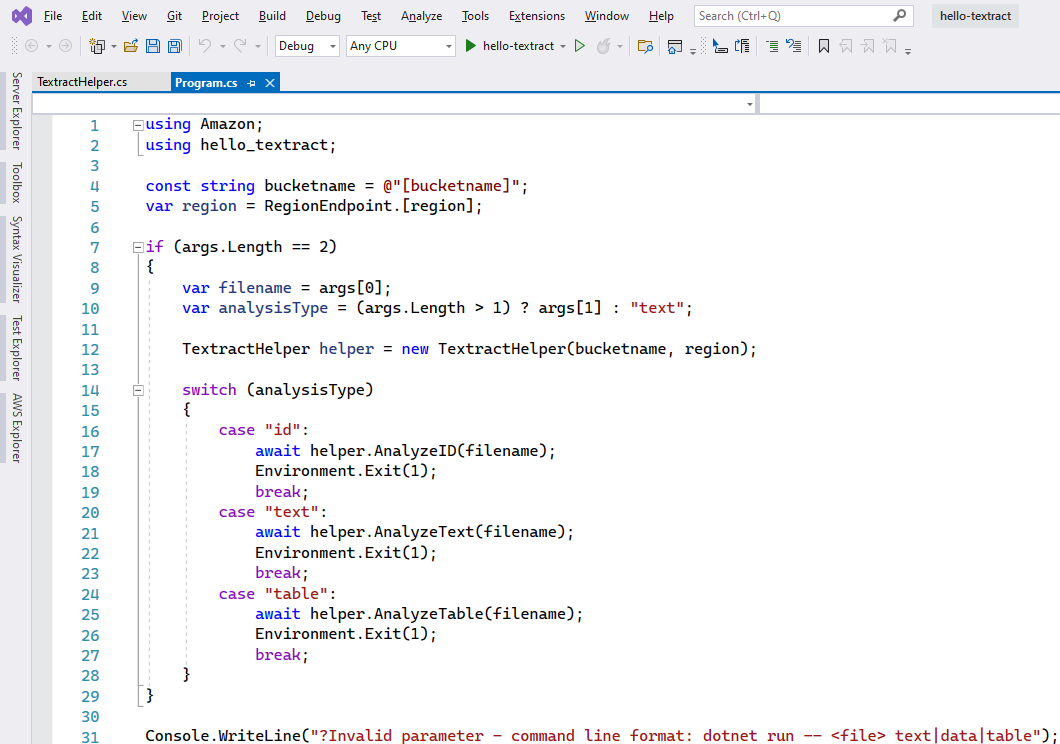Click Start Without Debugging outline play icon
The width and height of the screenshot is (1060, 744).
click(x=579, y=46)
